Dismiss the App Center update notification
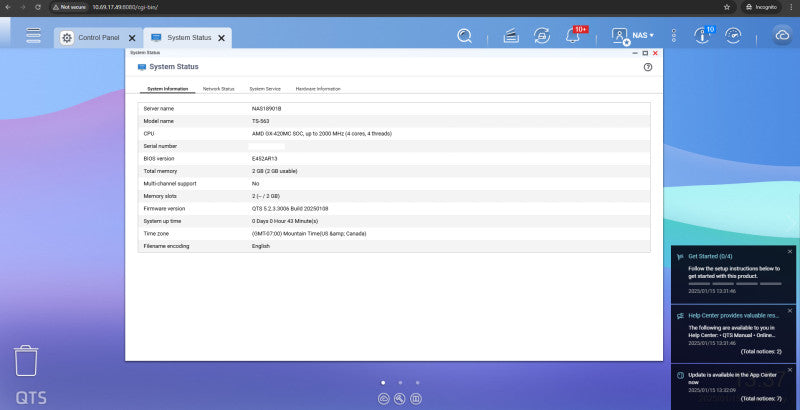Viewport: 800px width, 410px height. pos(790,370)
